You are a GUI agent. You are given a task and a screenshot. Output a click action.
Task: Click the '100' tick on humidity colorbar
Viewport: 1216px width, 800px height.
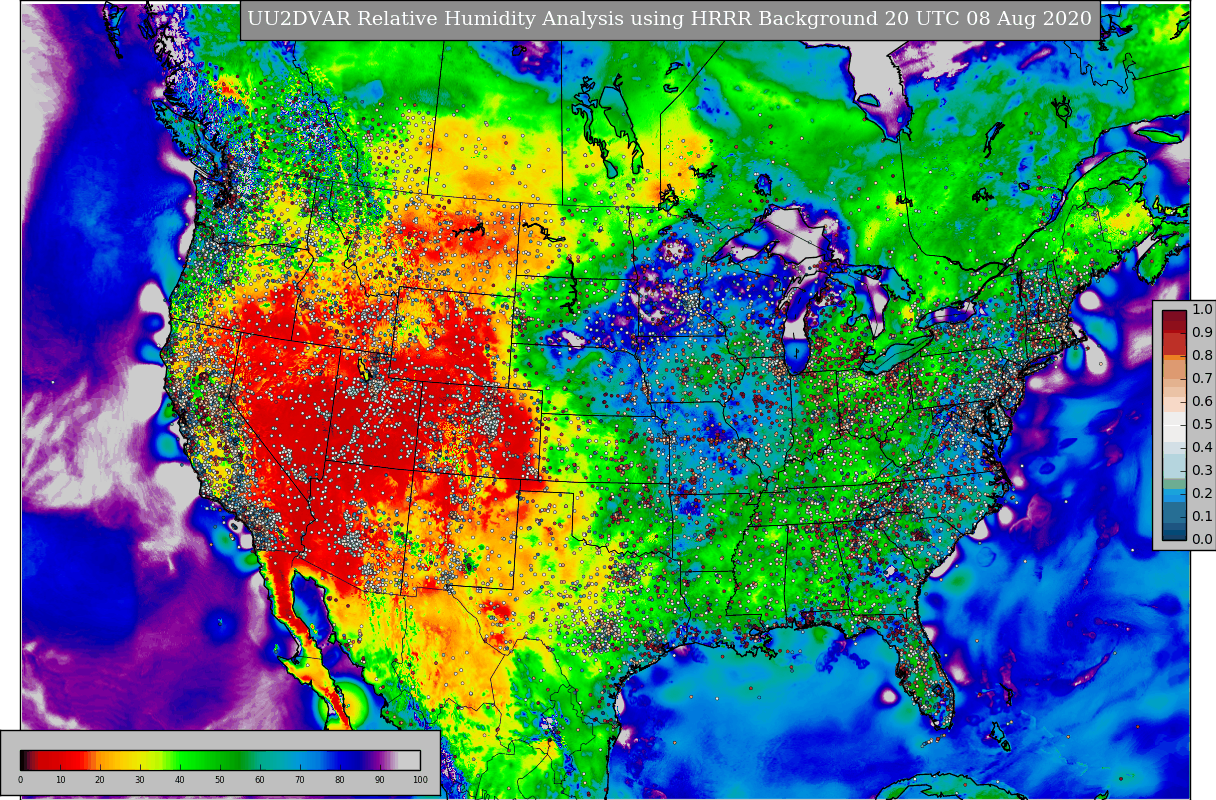point(420,780)
